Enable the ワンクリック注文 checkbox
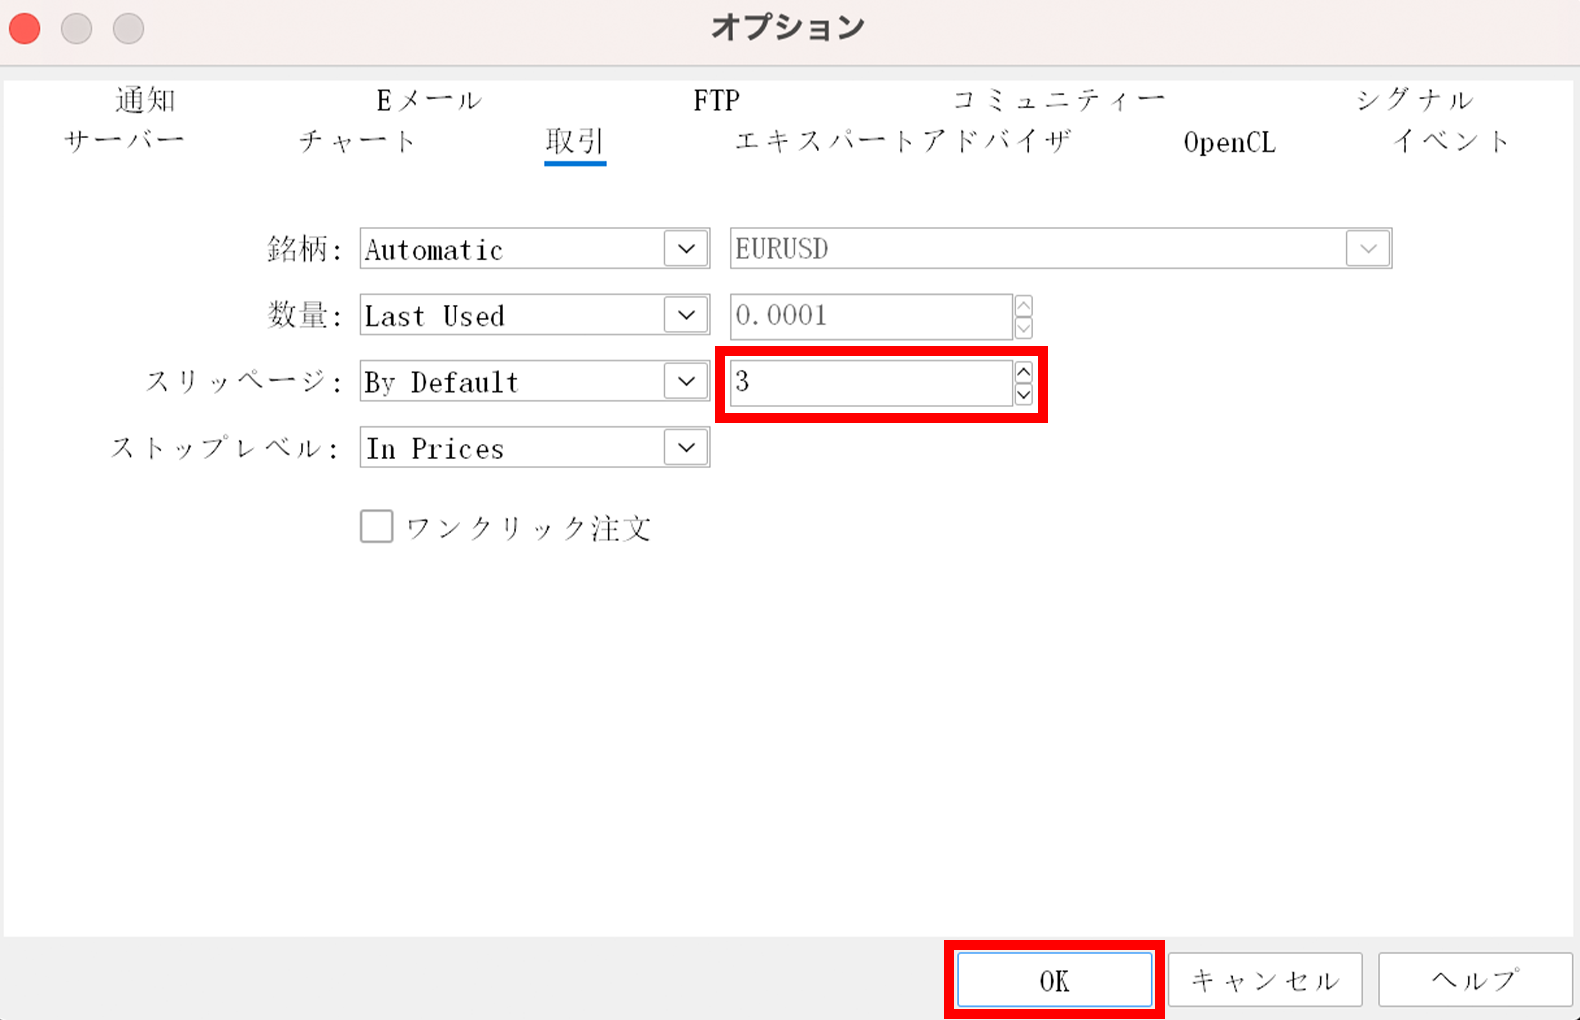This screenshot has height=1020, width=1580. tap(377, 526)
